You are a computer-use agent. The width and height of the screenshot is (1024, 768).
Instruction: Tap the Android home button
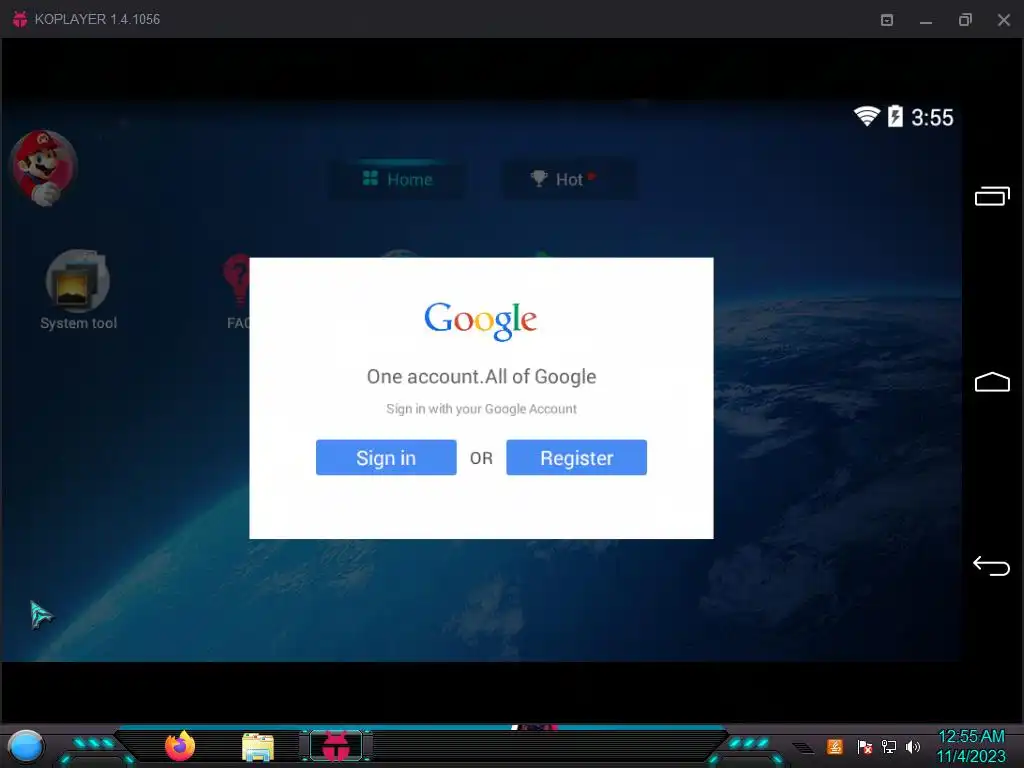pos(992,382)
